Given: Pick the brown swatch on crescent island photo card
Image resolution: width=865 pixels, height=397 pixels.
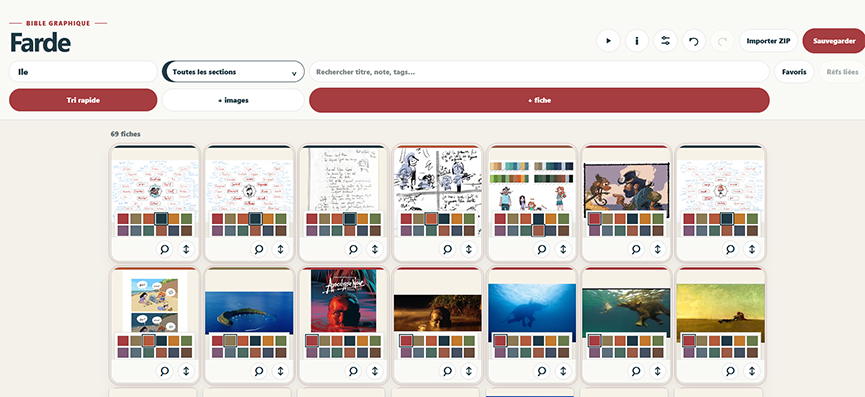Looking at the screenshot, I should [x=281, y=352].
